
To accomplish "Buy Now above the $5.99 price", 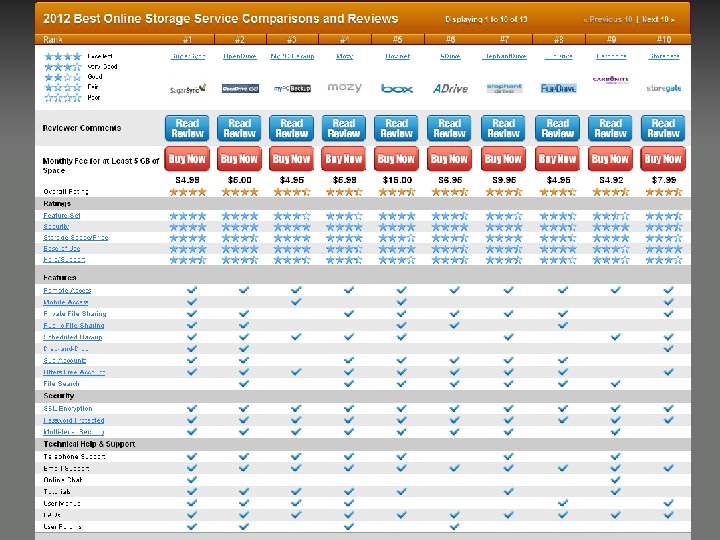I will [x=343, y=158].
